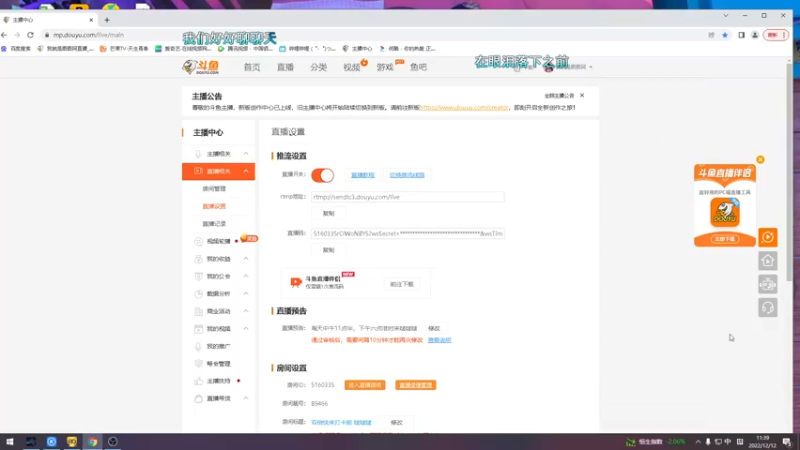
Task: Open the Windows Start menu
Action: click(x=10, y=442)
